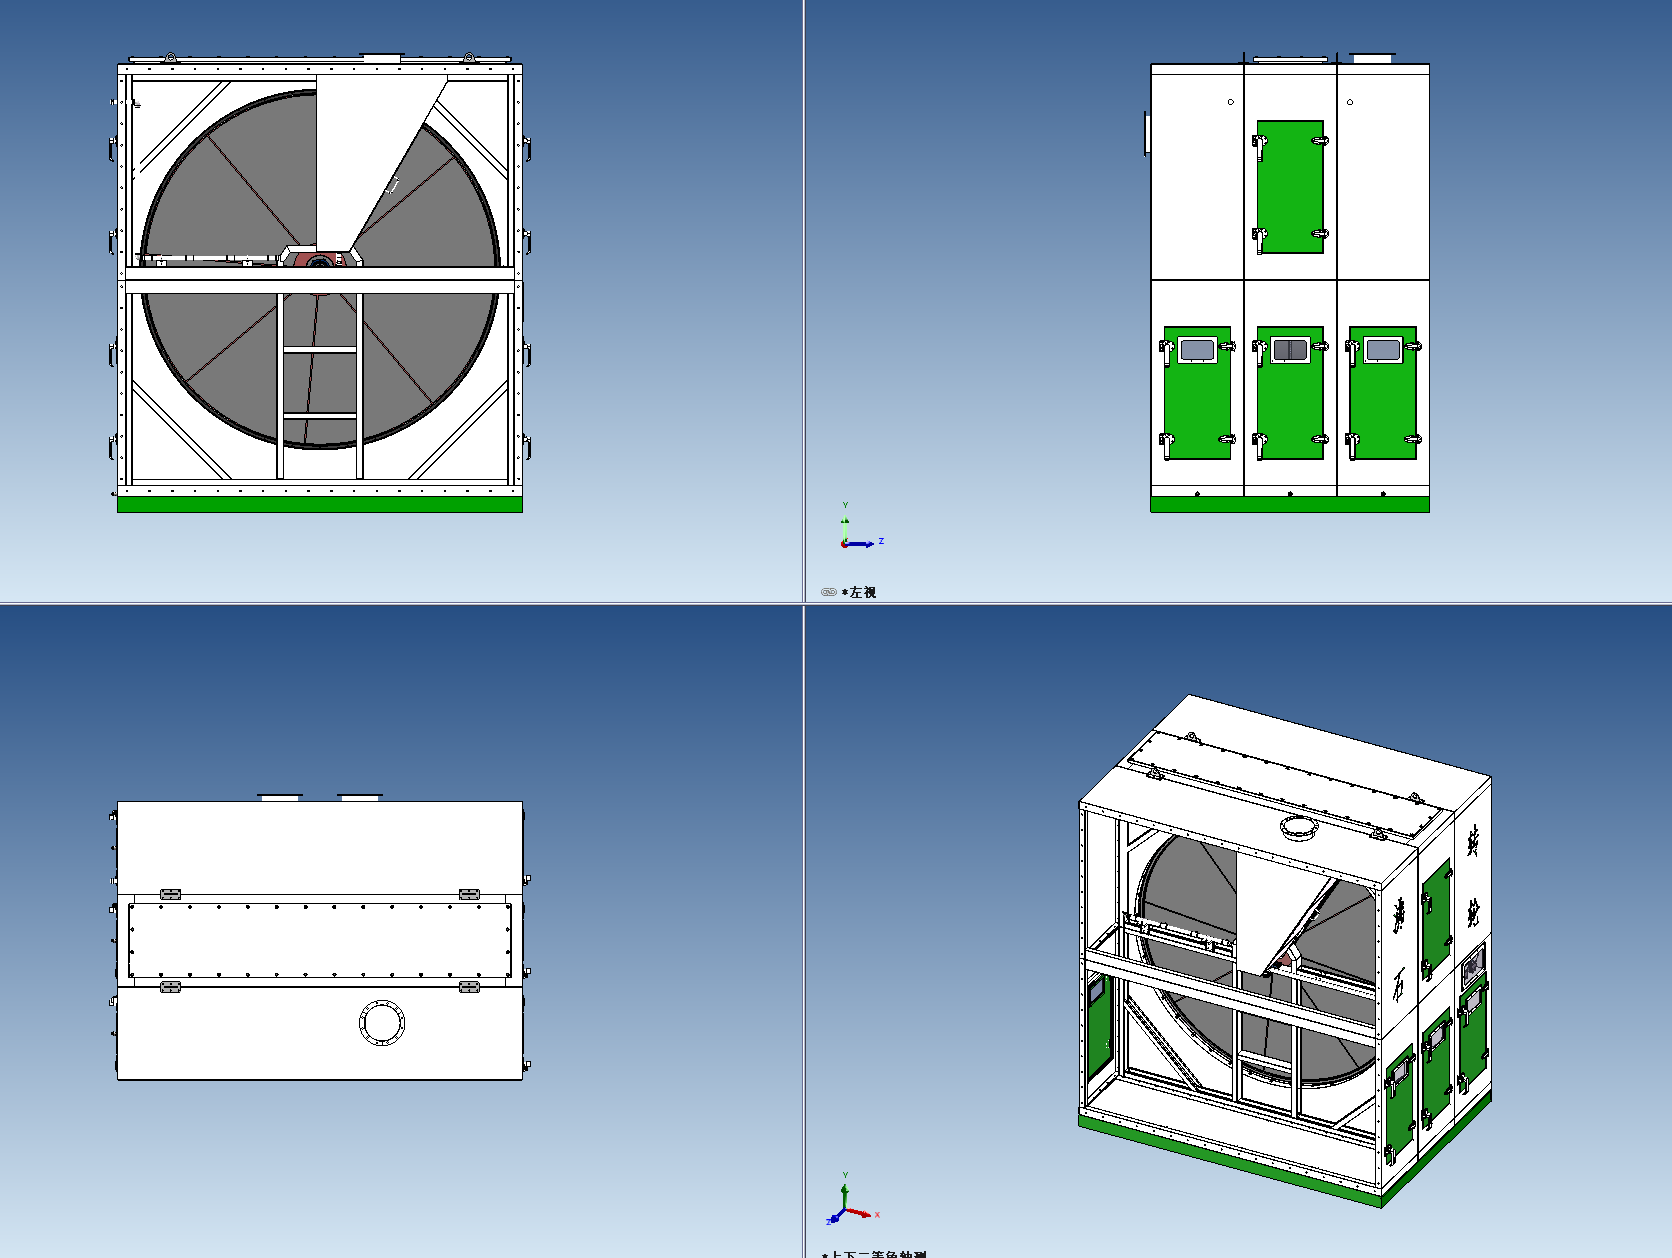Pick the window on the lower-right green door

pos(1383,350)
